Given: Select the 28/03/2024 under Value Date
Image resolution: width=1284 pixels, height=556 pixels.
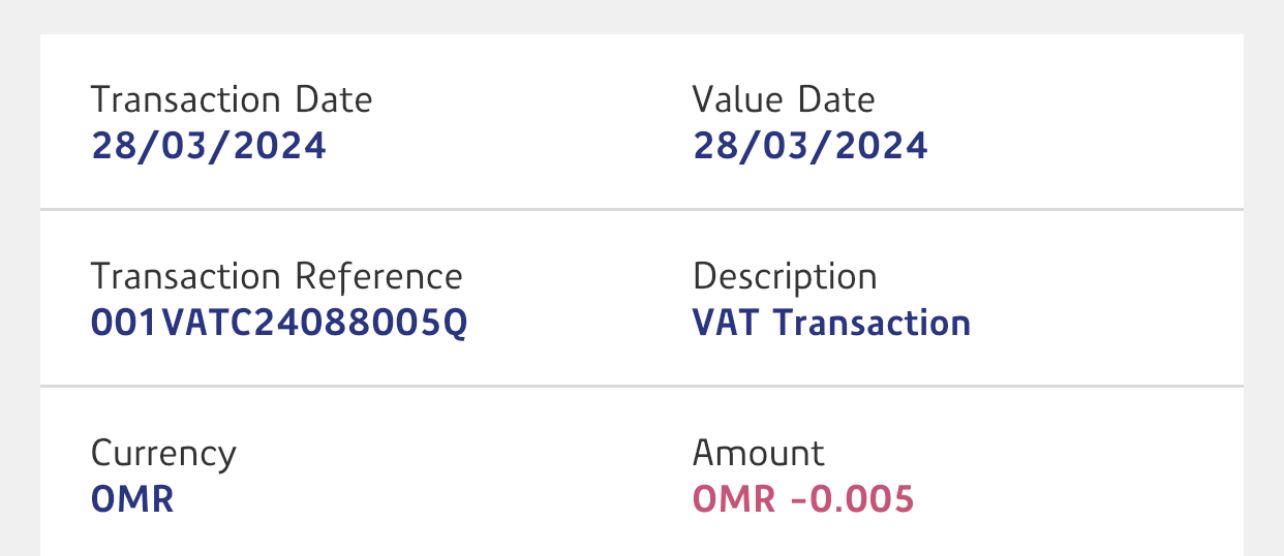Looking at the screenshot, I should coord(810,146).
